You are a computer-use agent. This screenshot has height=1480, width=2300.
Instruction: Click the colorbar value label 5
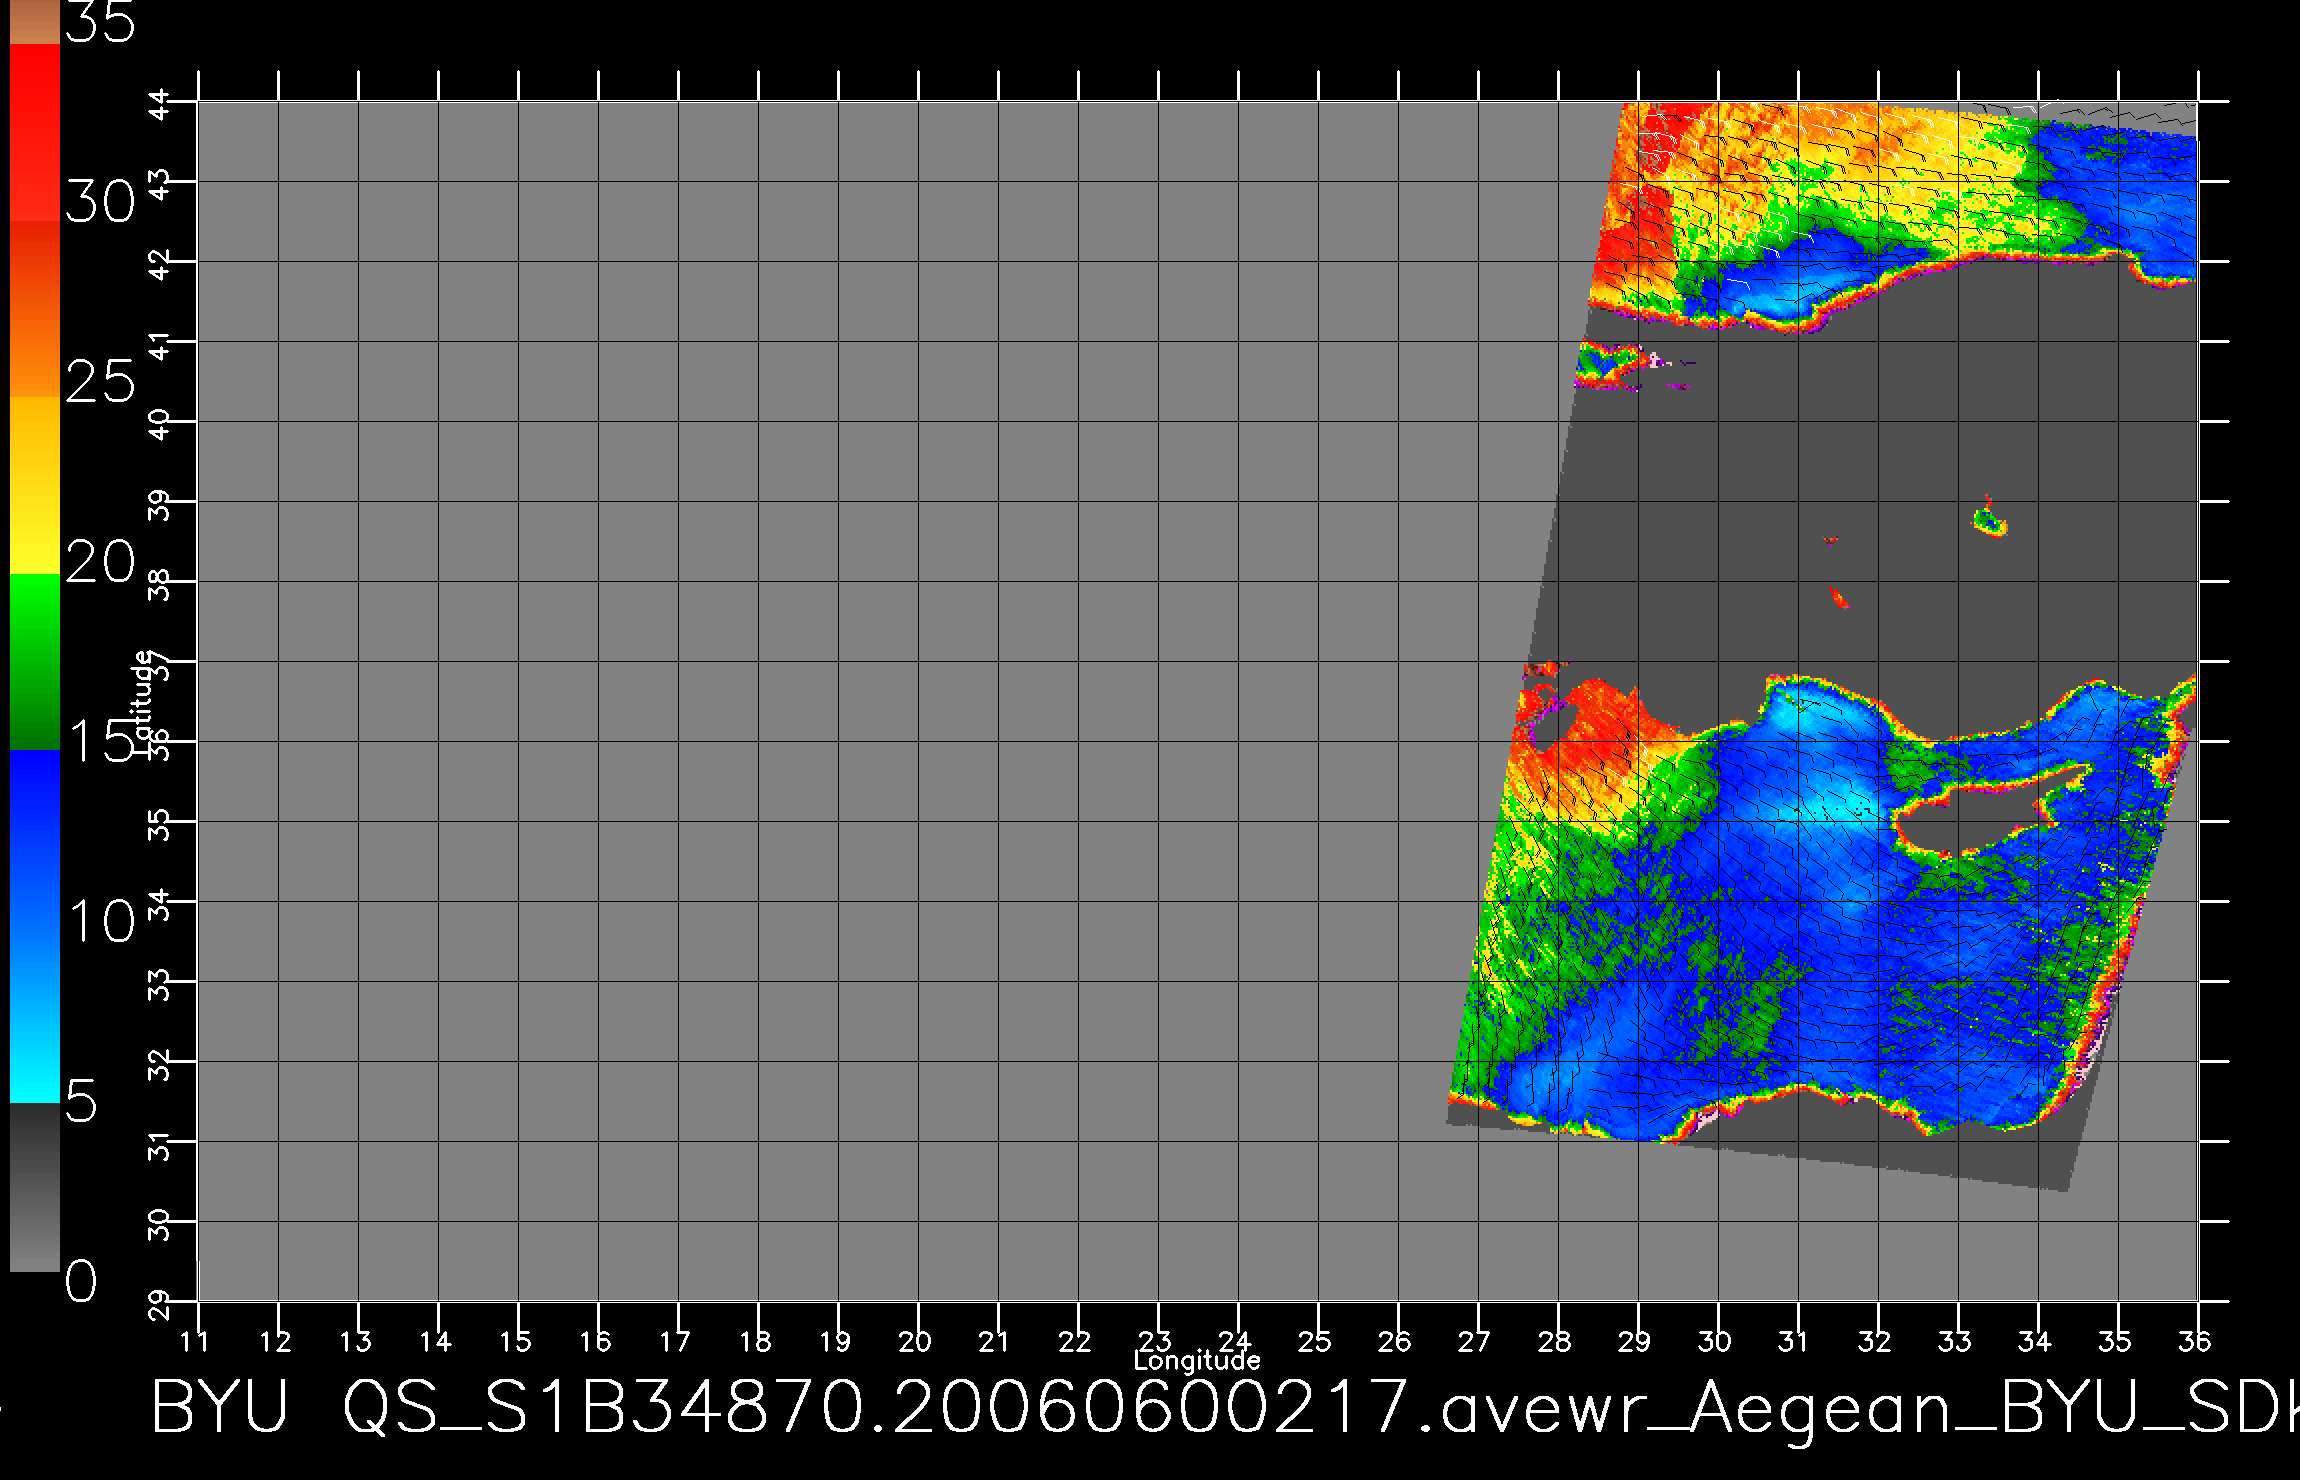[82, 1102]
